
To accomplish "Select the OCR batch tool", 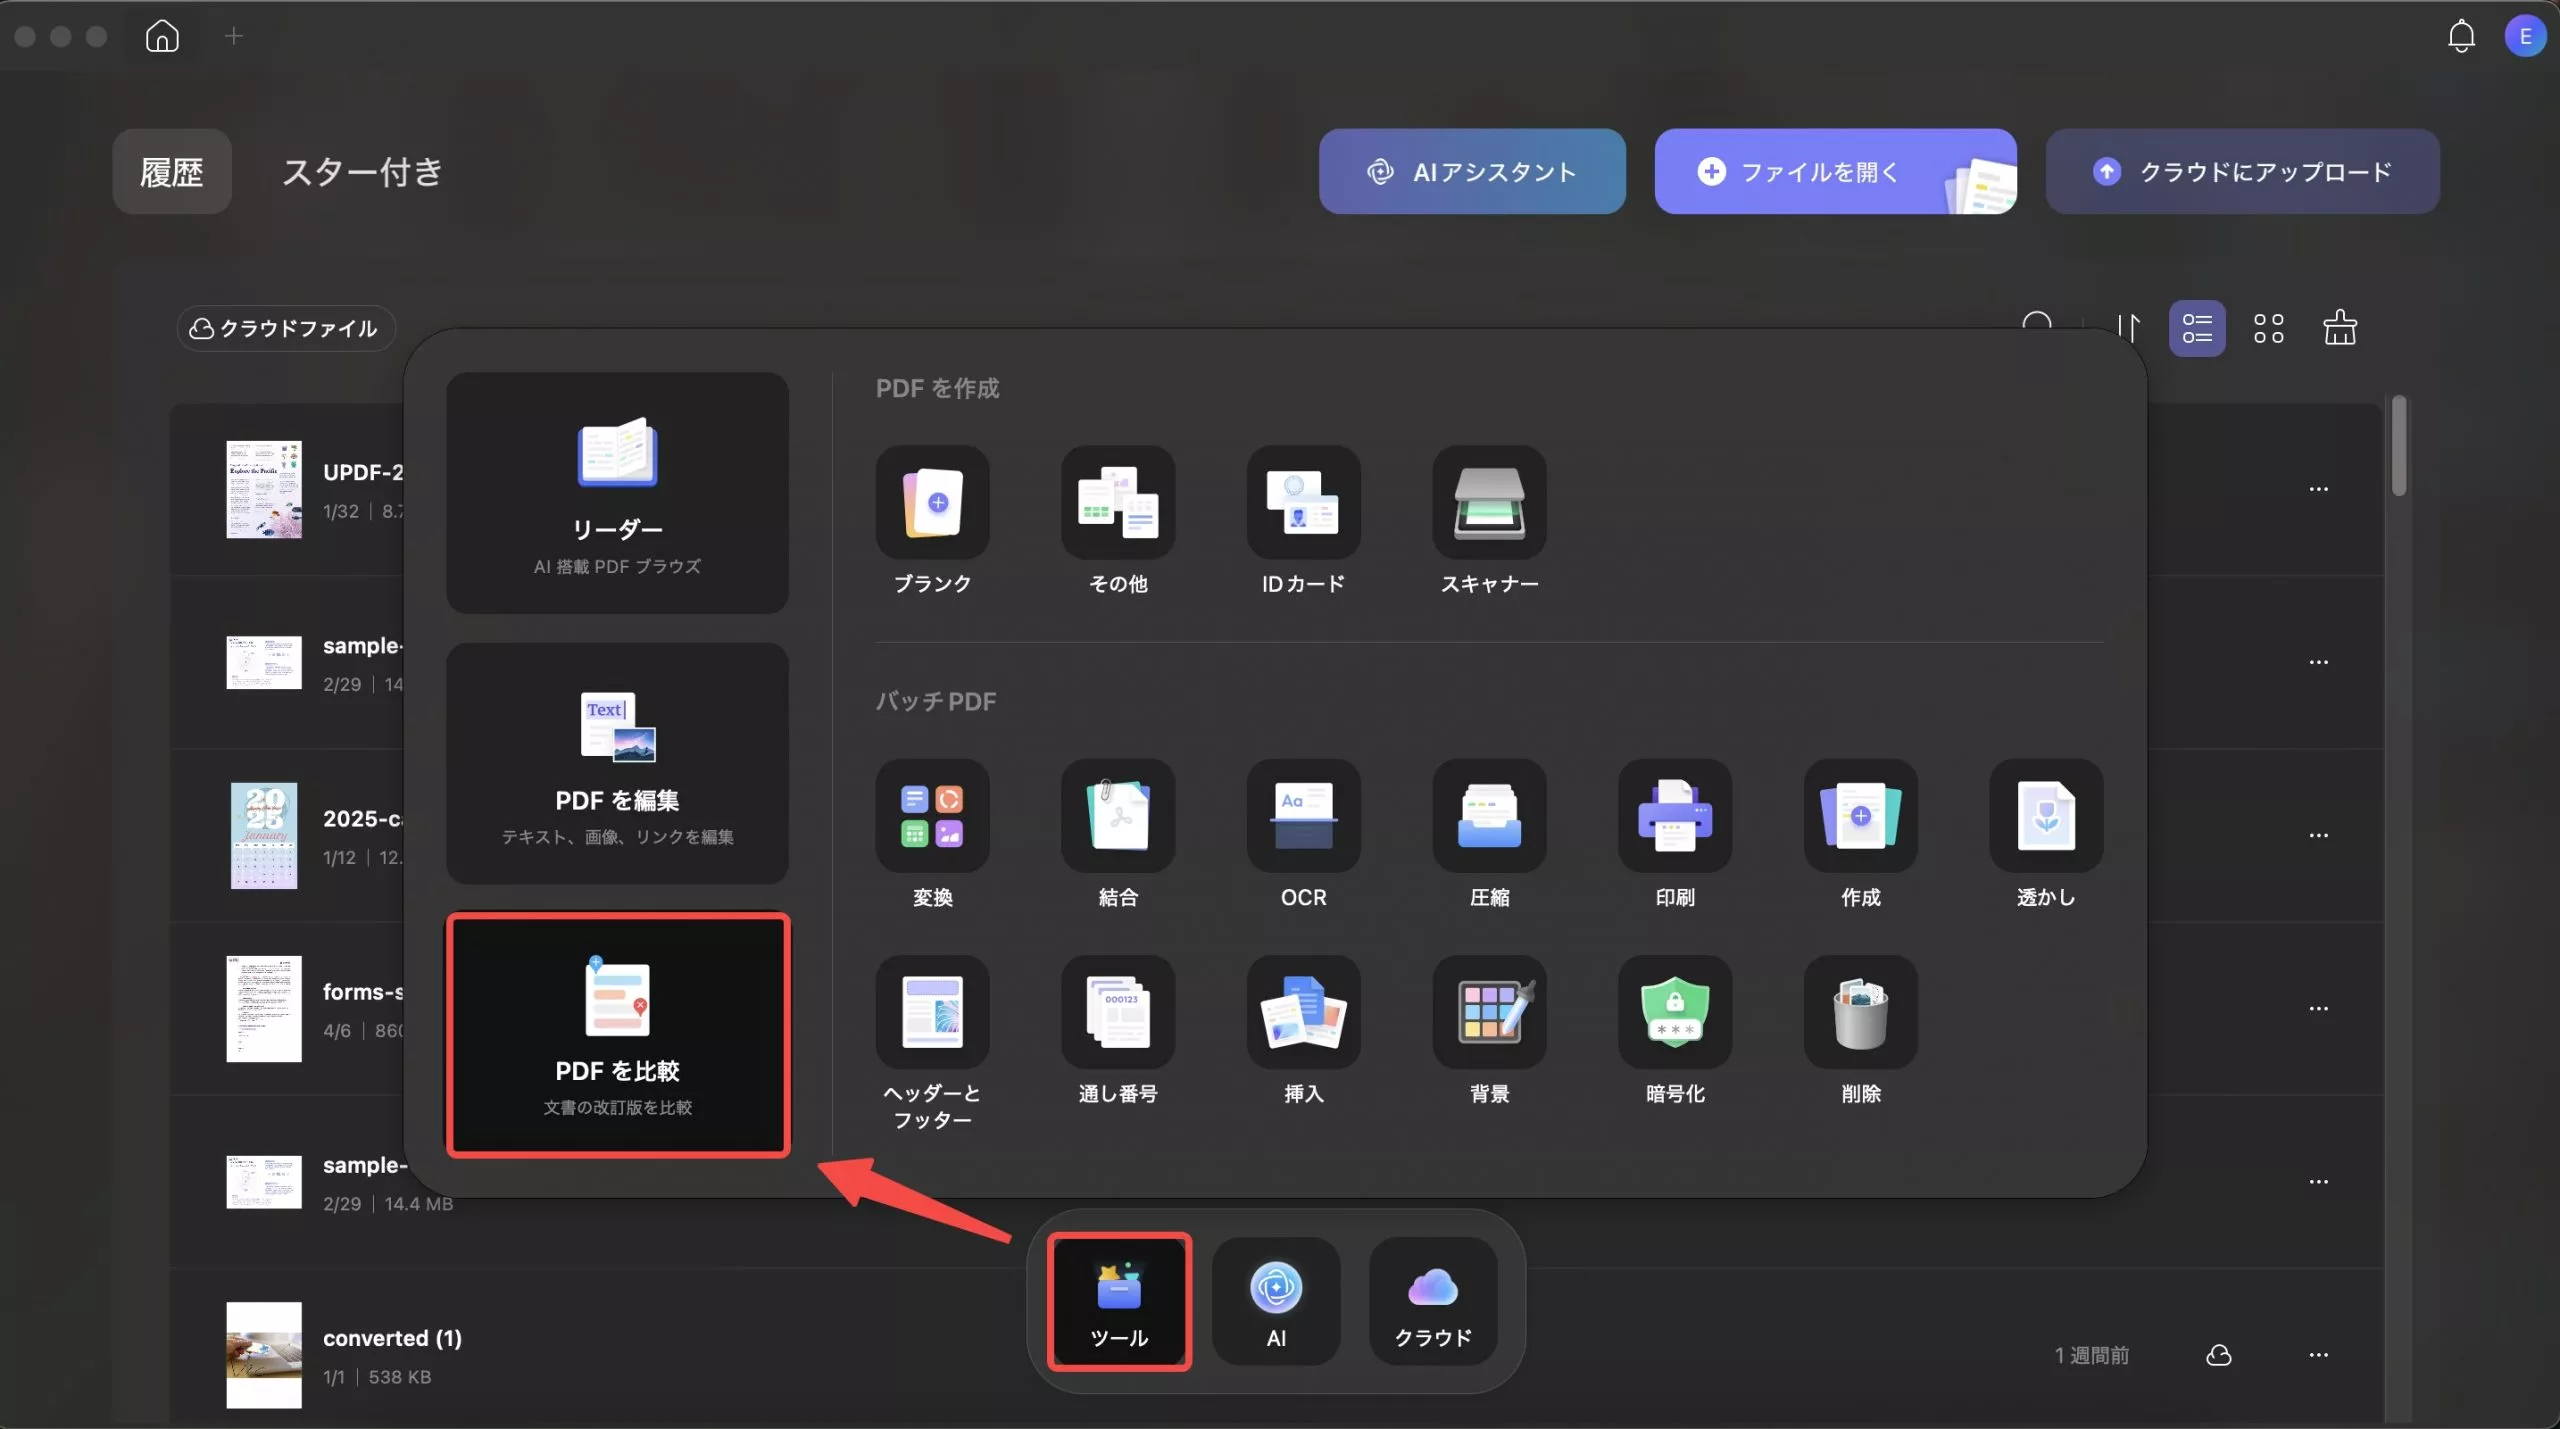I will pos(1301,817).
